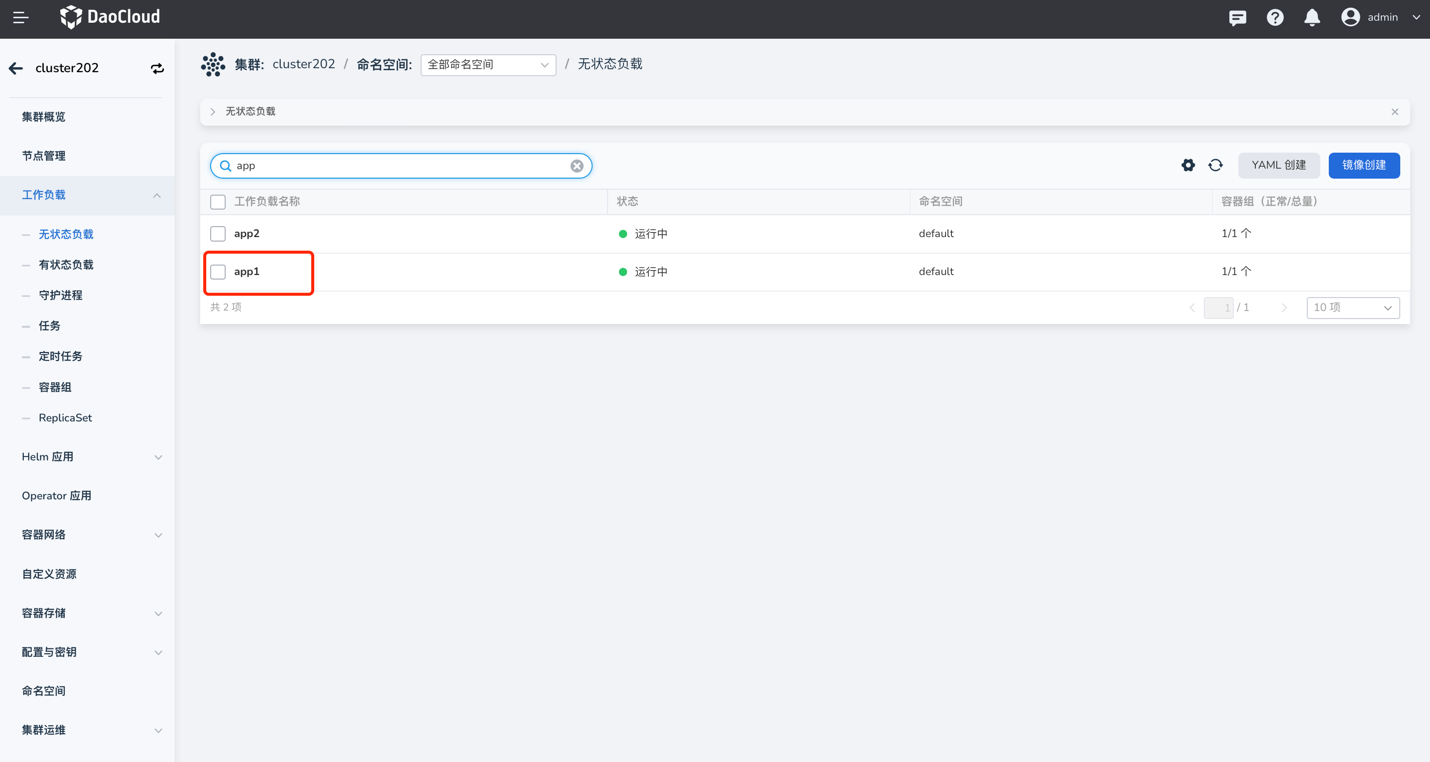This screenshot has width=1430, height=762.
Task: Open table settings gear icon
Action: click(1188, 165)
